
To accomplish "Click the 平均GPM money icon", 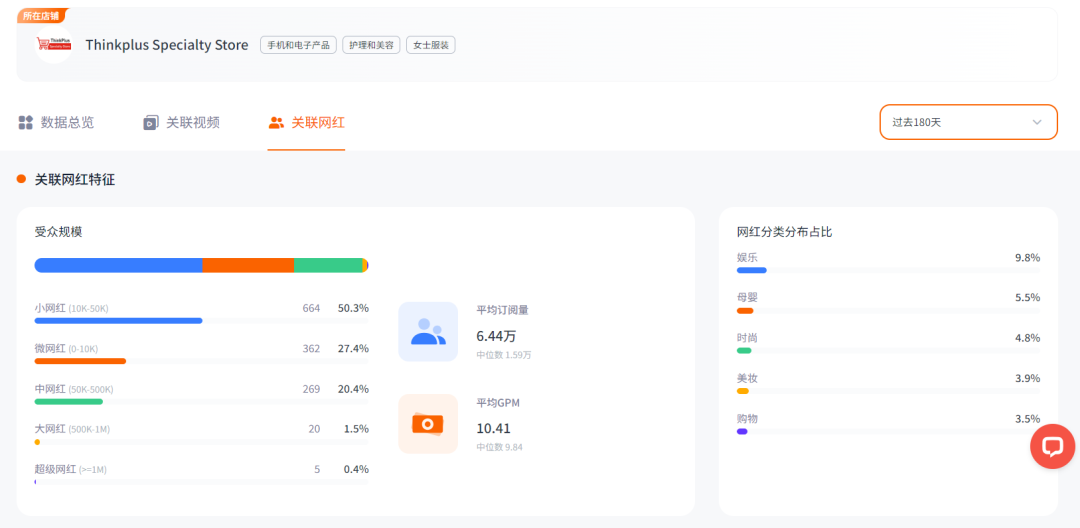I will pyautogui.click(x=428, y=424).
